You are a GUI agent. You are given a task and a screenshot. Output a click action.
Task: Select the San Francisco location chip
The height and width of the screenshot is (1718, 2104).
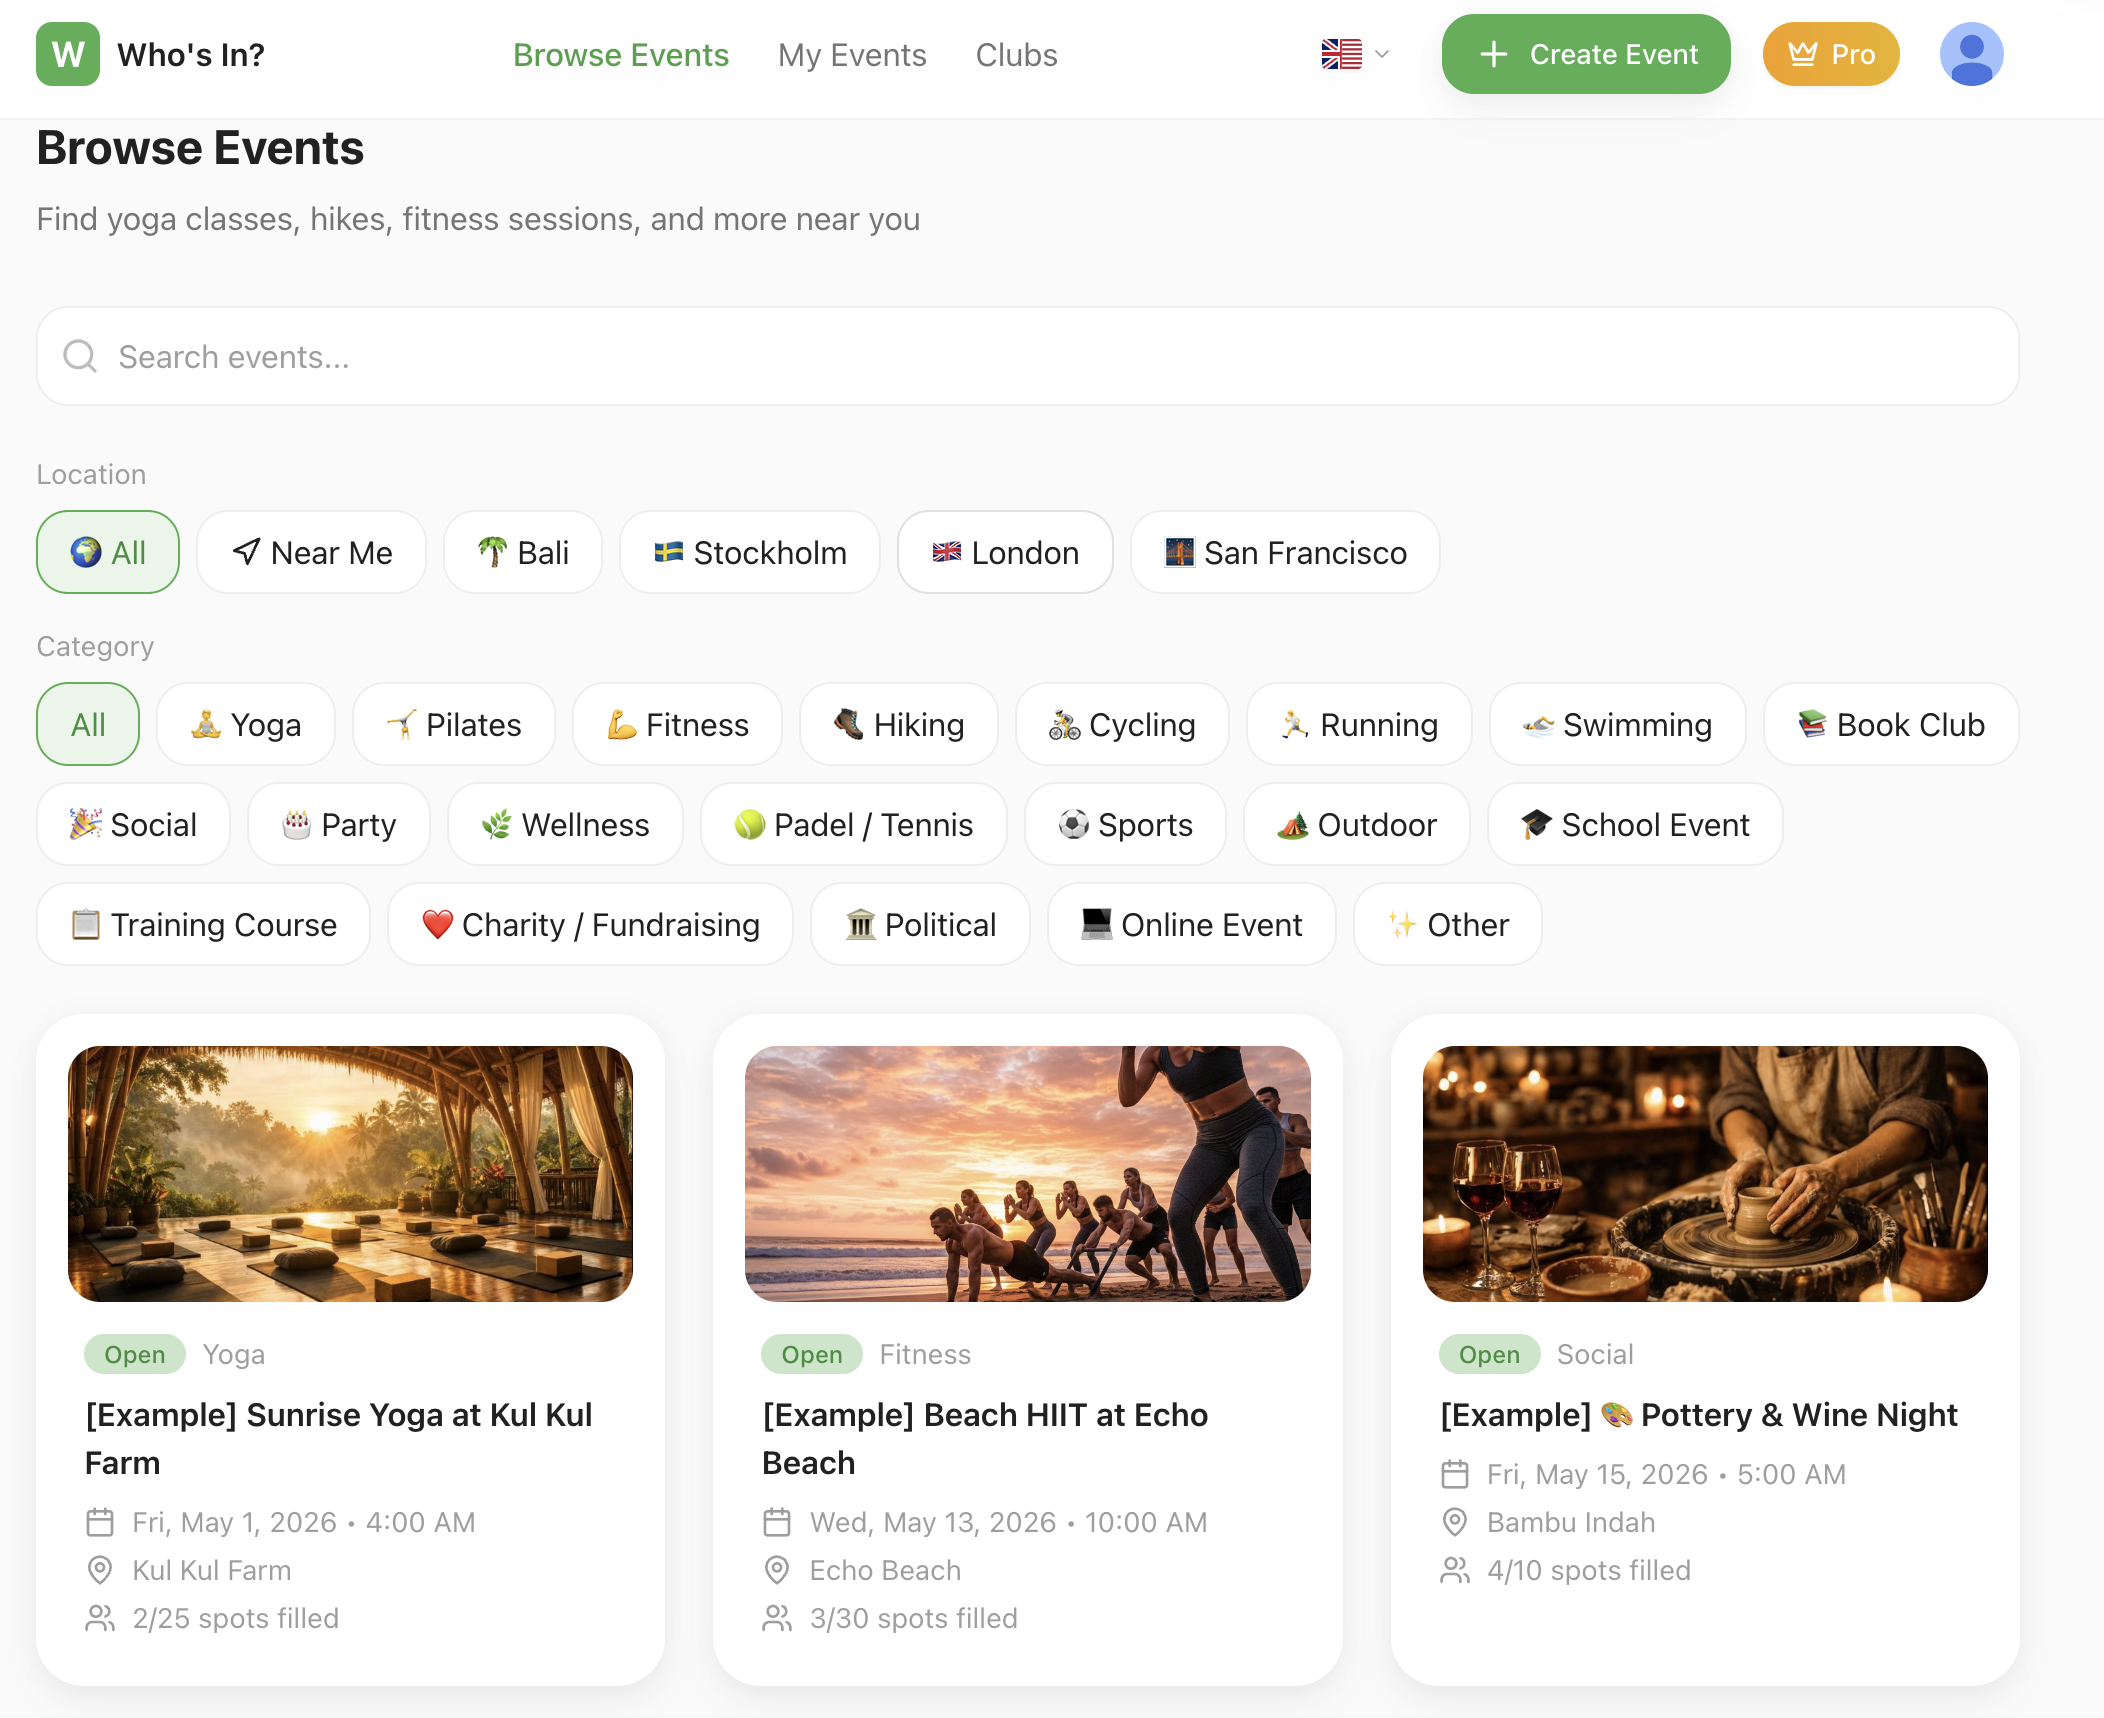point(1285,552)
